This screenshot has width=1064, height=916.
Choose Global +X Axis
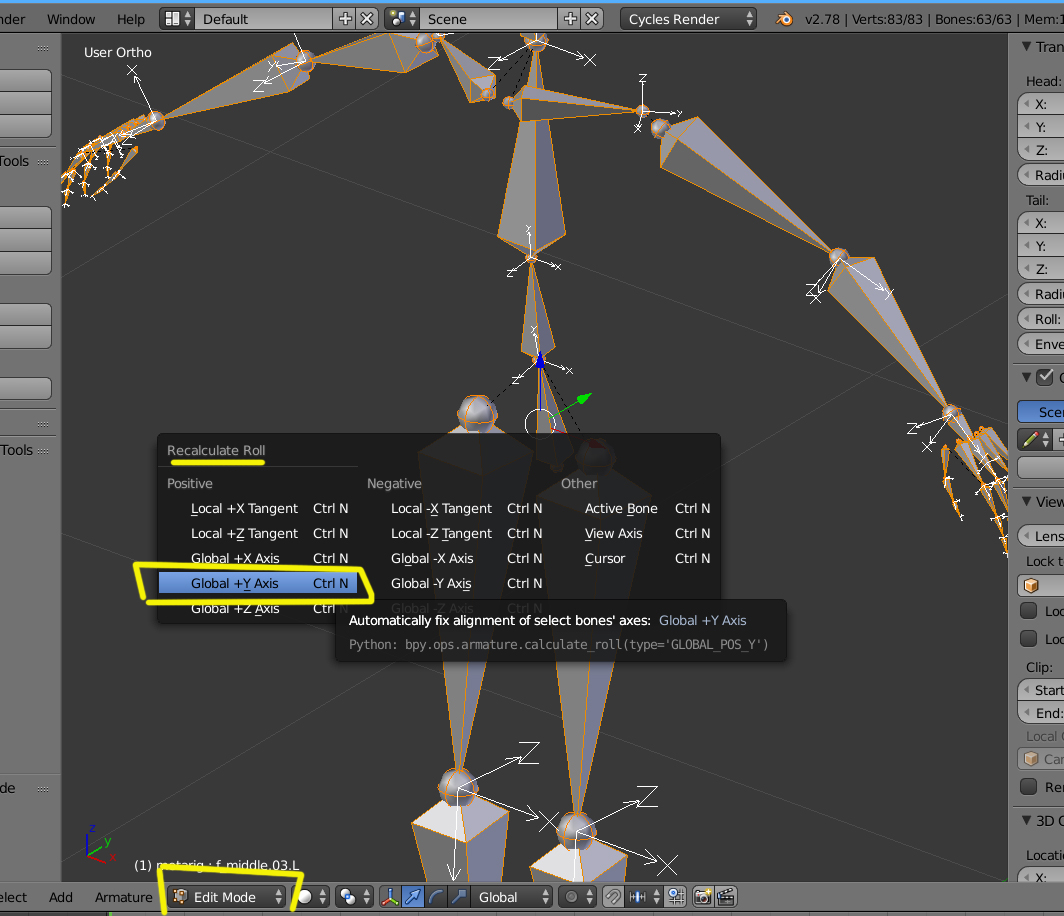(x=258, y=558)
